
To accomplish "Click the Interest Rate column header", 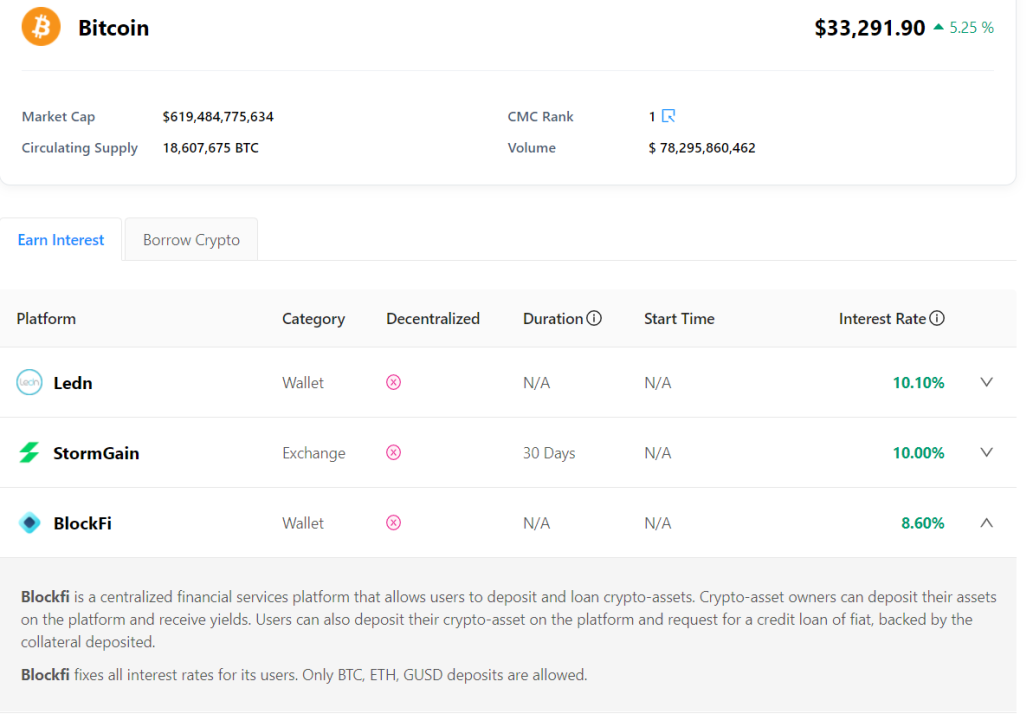I will 882,319.
